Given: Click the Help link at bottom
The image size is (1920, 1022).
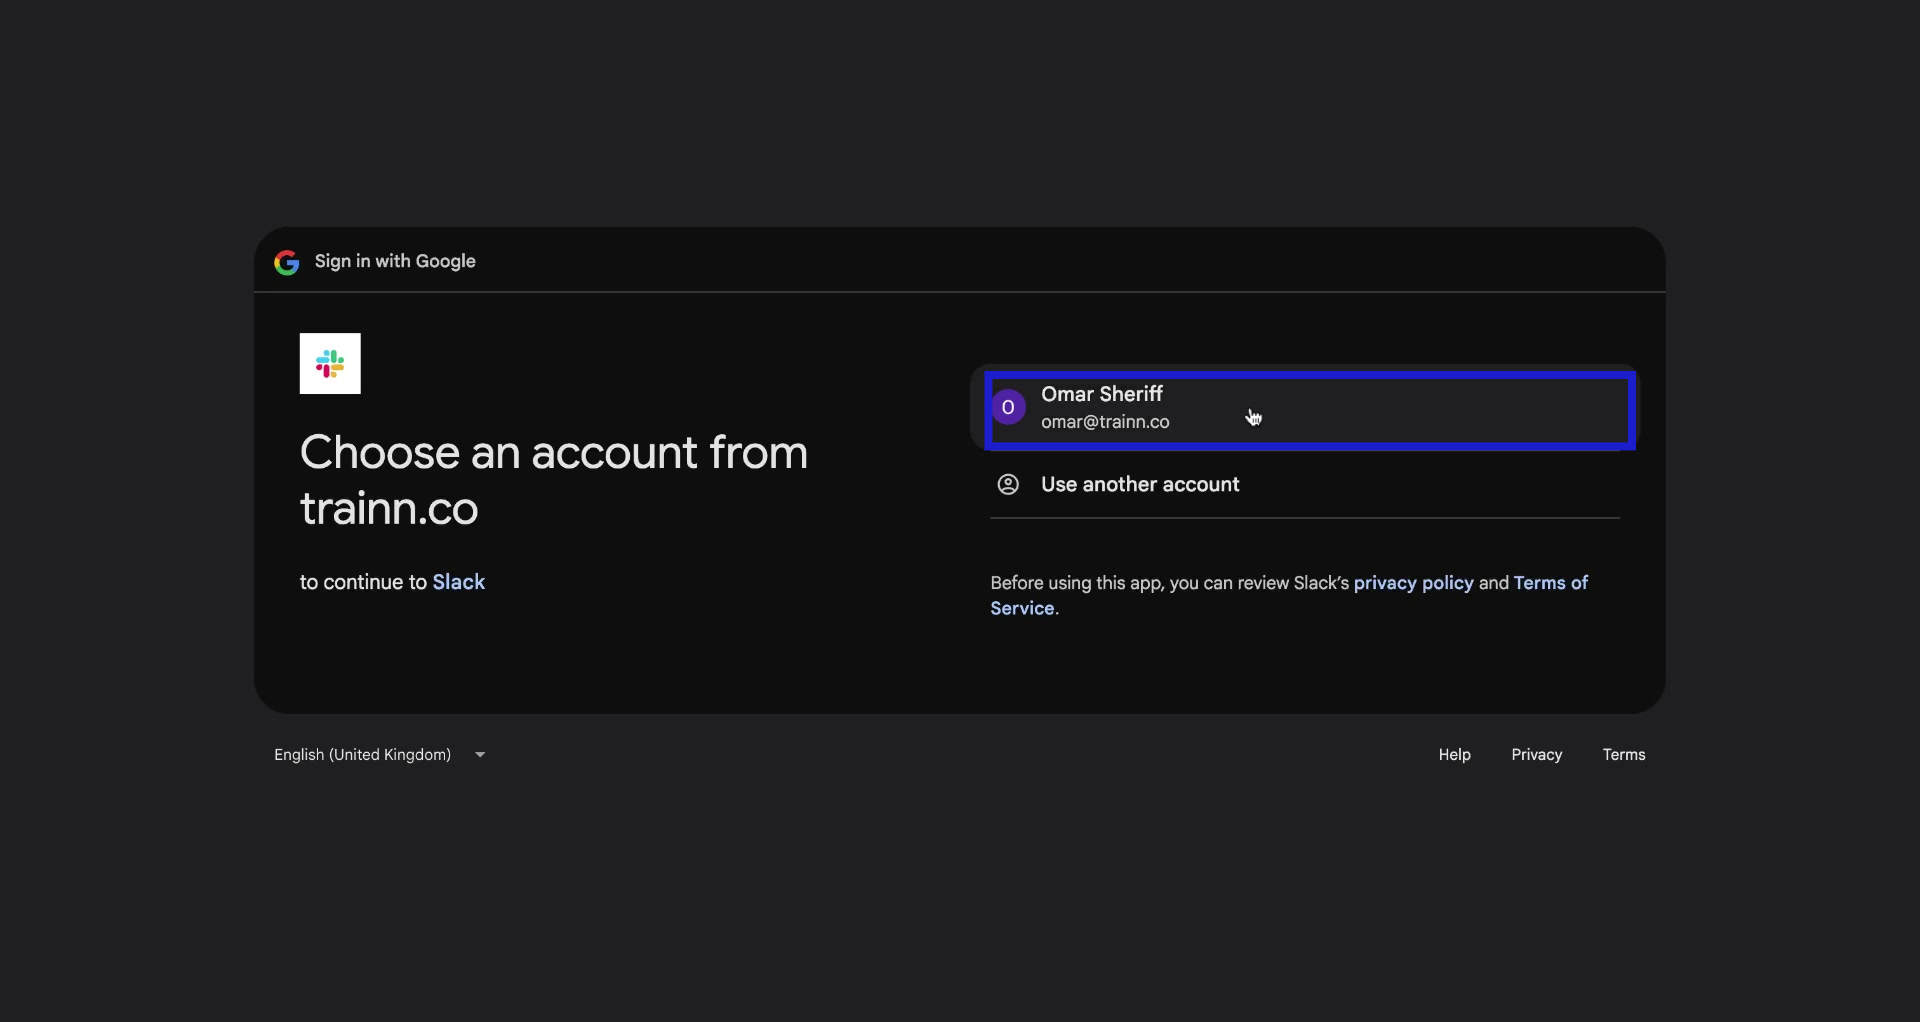Looking at the screenshot, I should 1454,754.
